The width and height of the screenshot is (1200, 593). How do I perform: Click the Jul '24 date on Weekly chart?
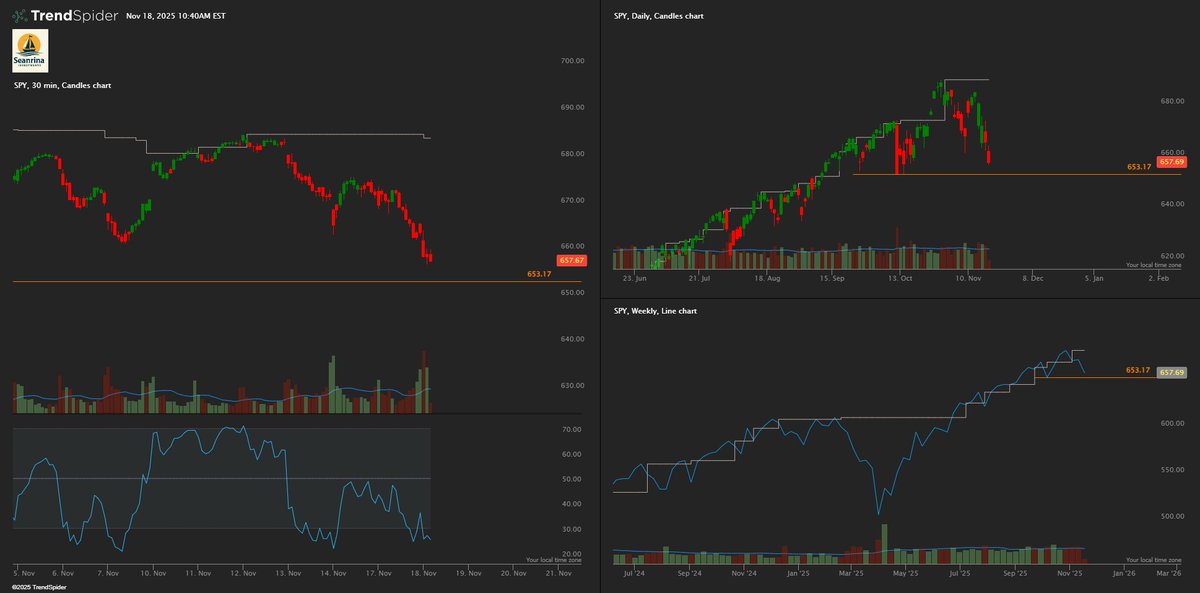click(634, 575)
